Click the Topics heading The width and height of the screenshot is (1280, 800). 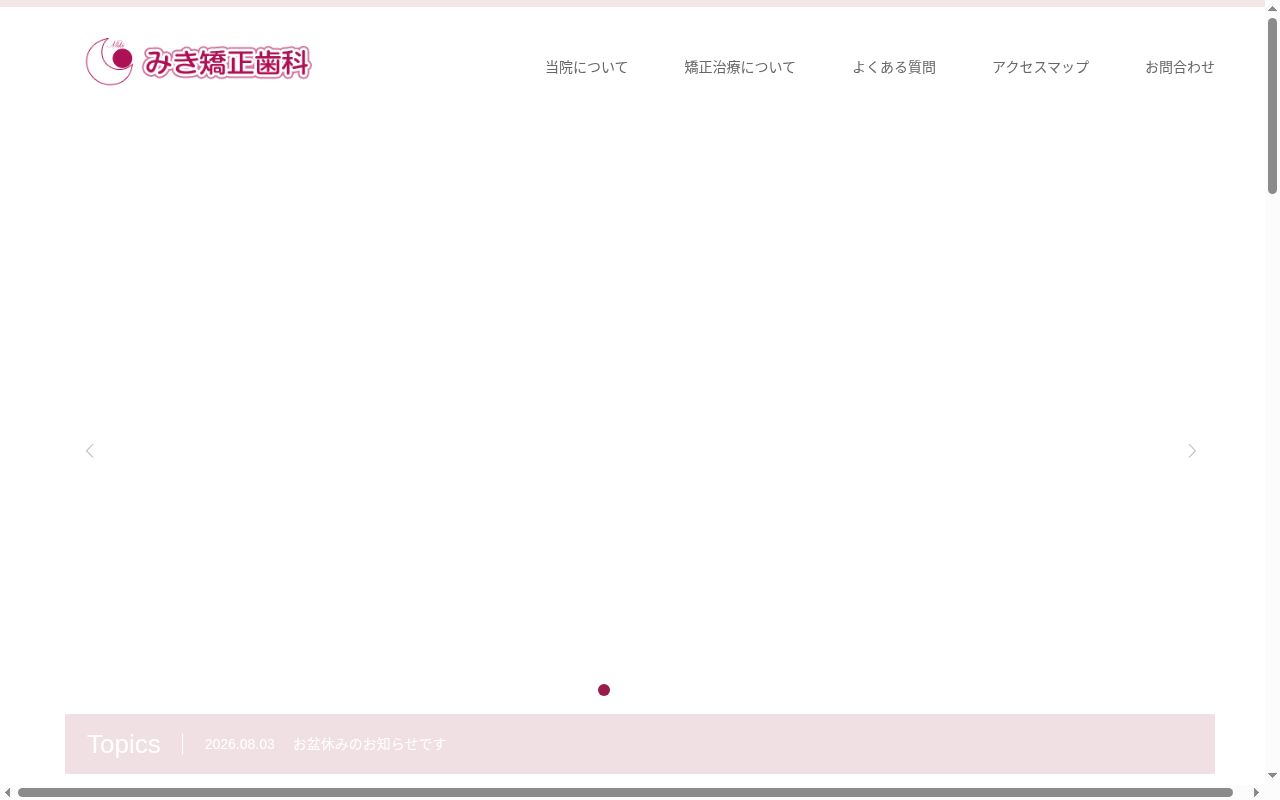tap(124, 744)
